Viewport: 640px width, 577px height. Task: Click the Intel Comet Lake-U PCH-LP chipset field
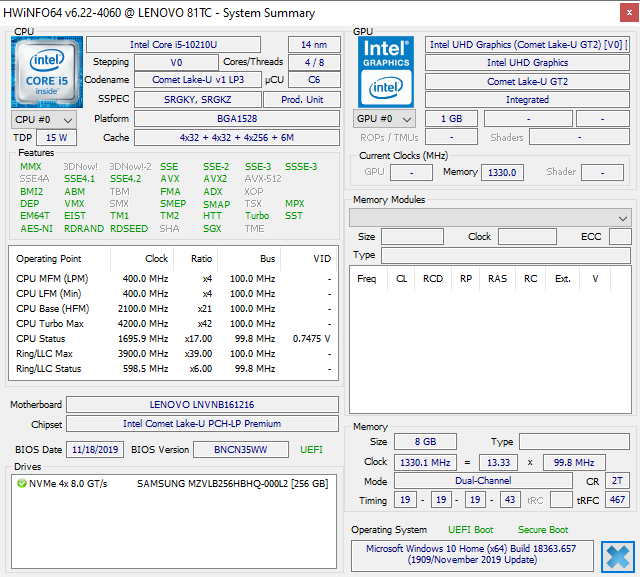(202, 424)
